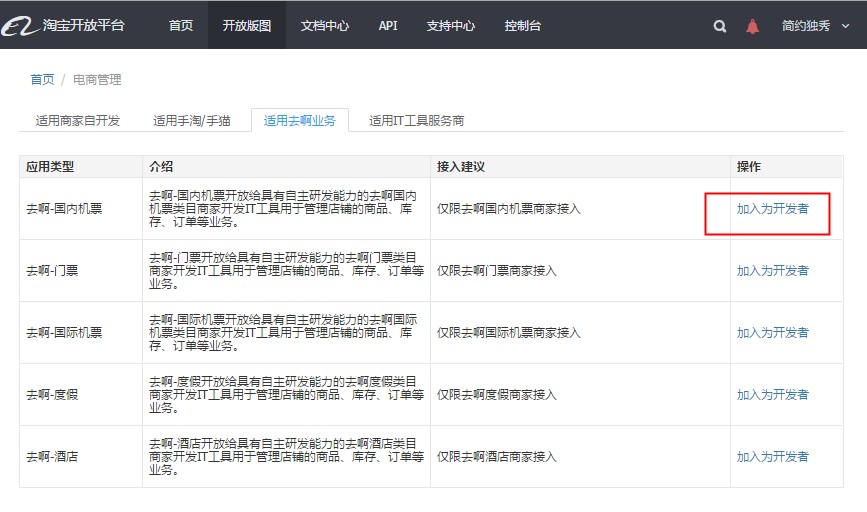Open the 文档中心 navigation item
This screenshot has height=512, width=867.
click(325, 25)
